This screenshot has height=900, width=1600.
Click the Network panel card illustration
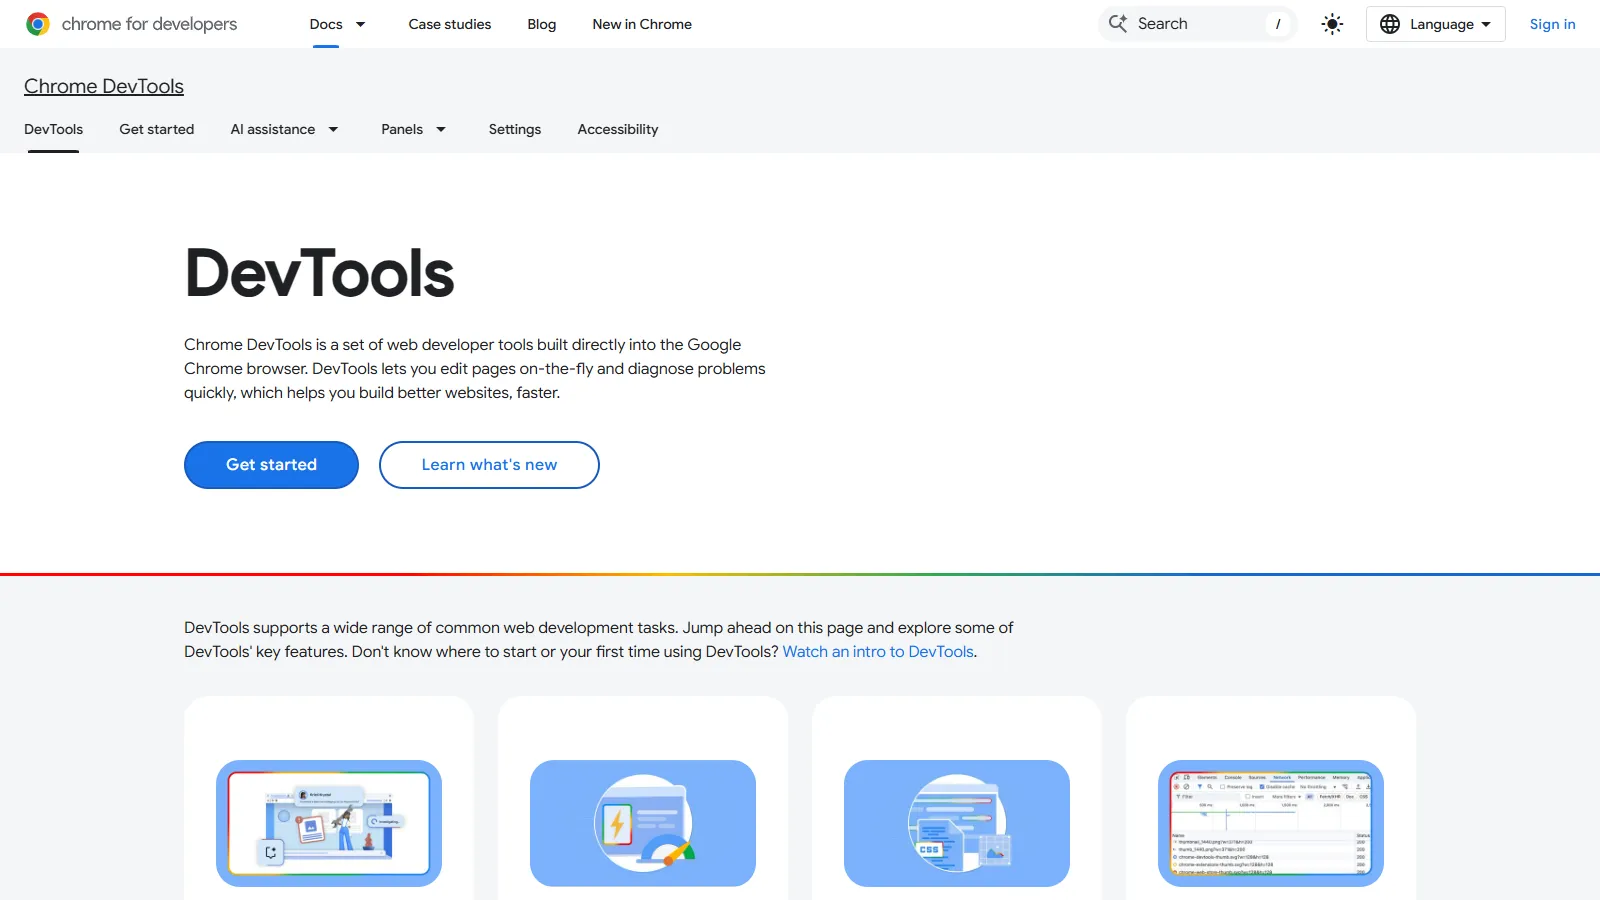(1270, 823)
